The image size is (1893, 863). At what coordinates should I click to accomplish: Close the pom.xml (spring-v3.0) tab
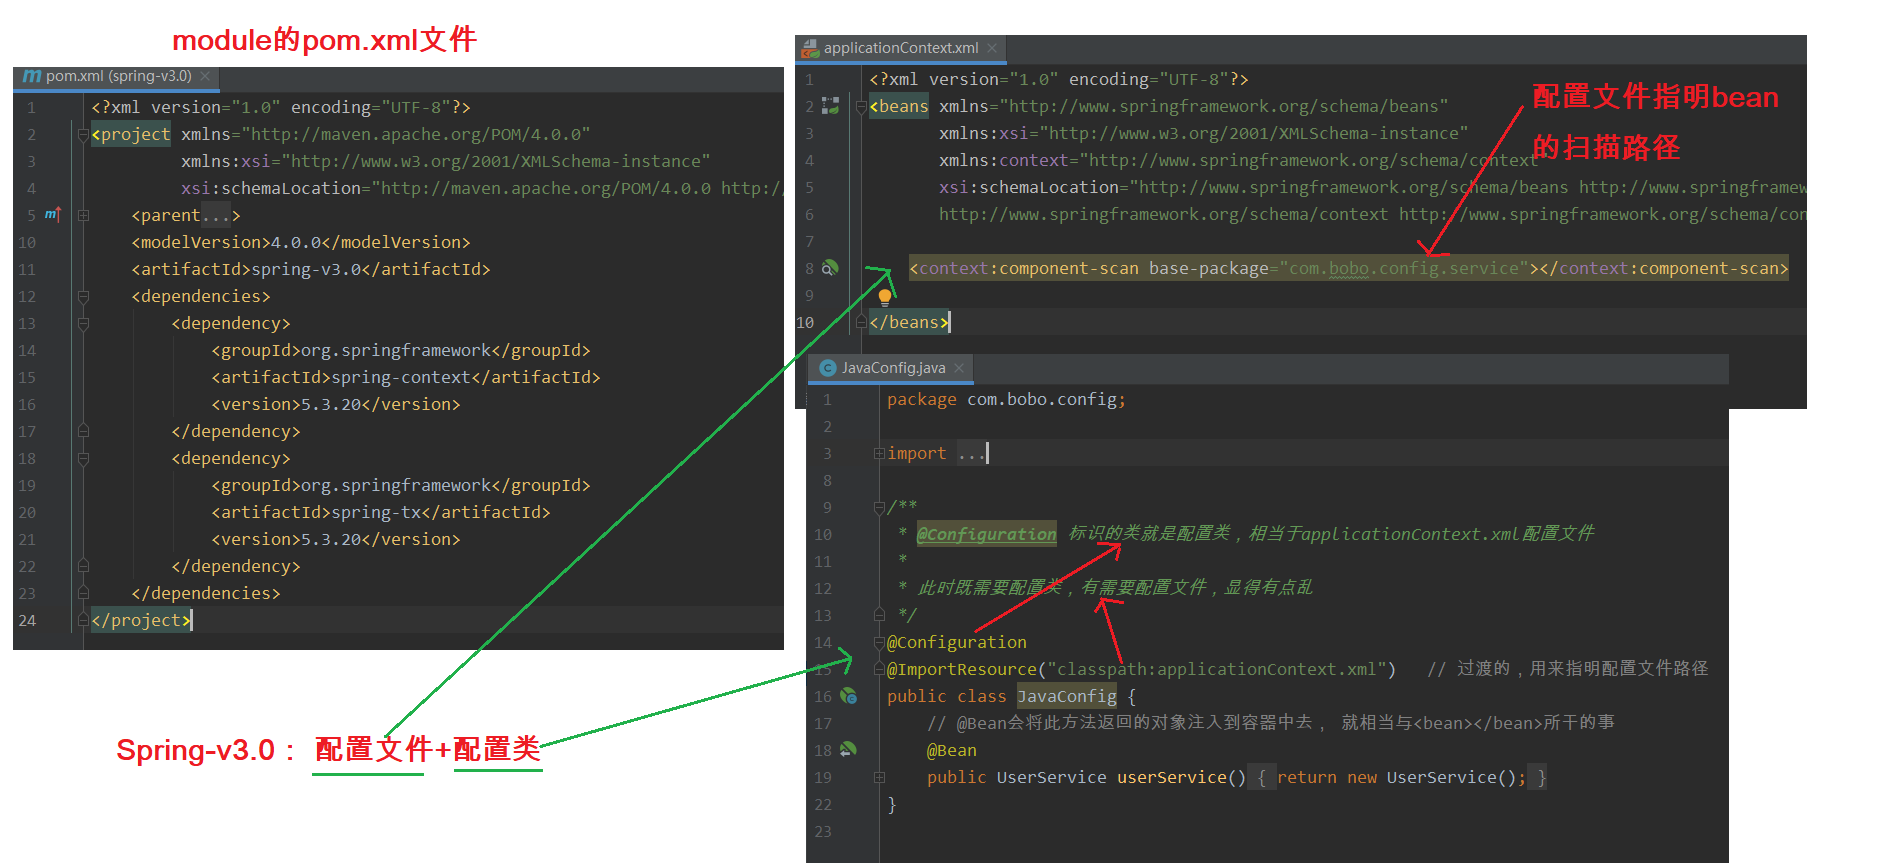(205, 76)
